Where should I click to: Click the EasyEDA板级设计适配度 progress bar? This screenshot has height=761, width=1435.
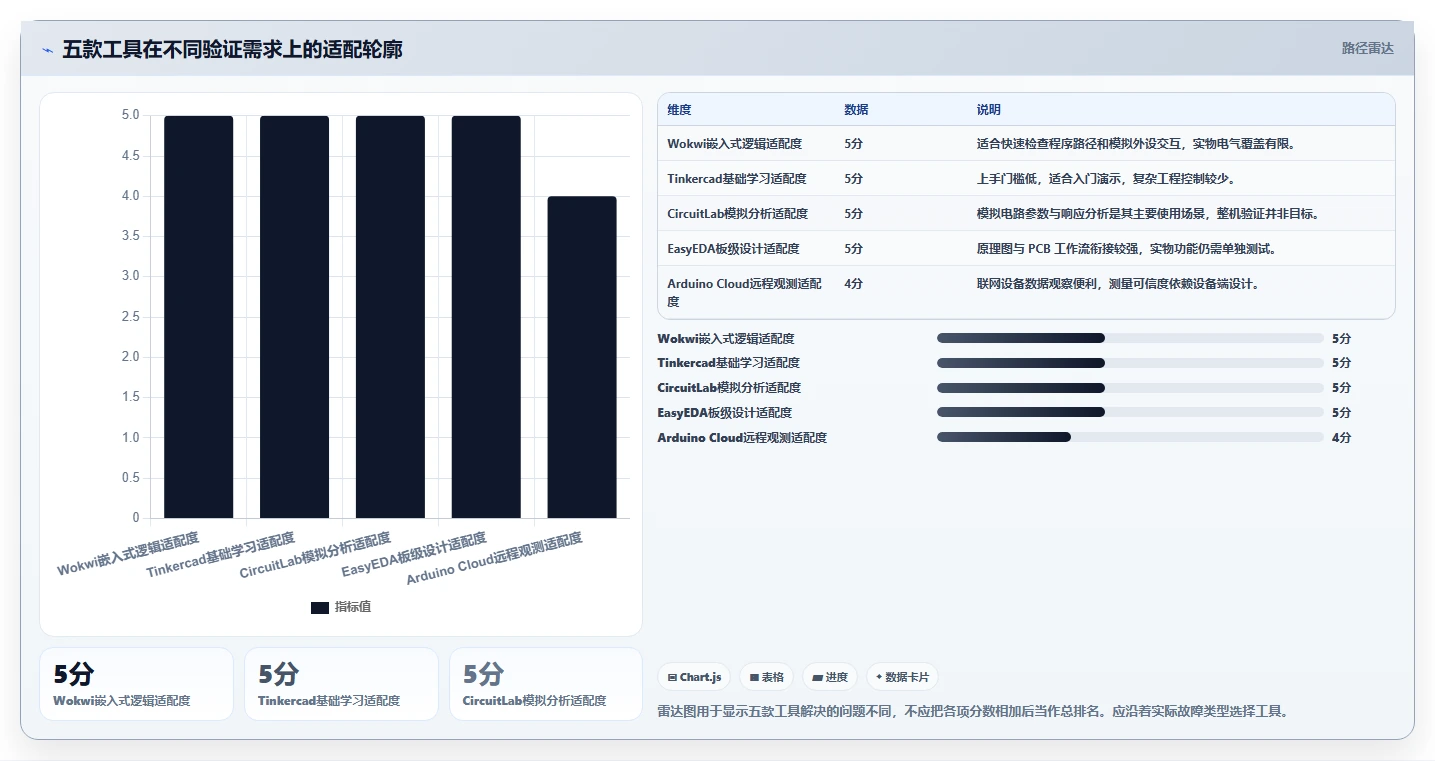click(x=1130, y=413)
